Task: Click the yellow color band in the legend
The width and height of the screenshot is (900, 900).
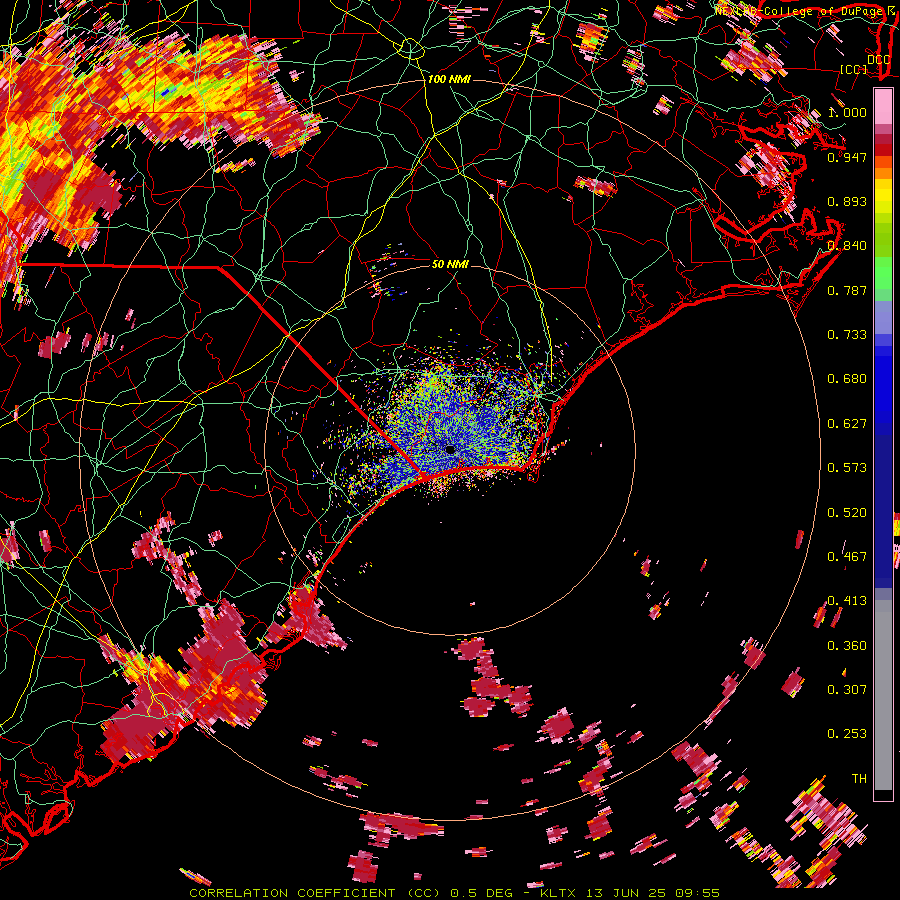Action: (x=883, y=197)
